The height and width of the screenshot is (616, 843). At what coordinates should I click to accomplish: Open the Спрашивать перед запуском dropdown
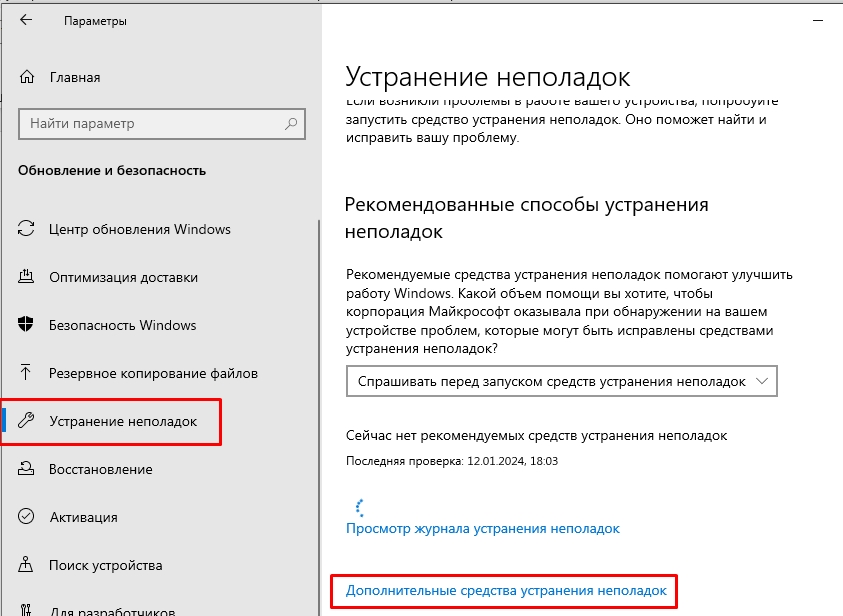(x=548, y=382)
